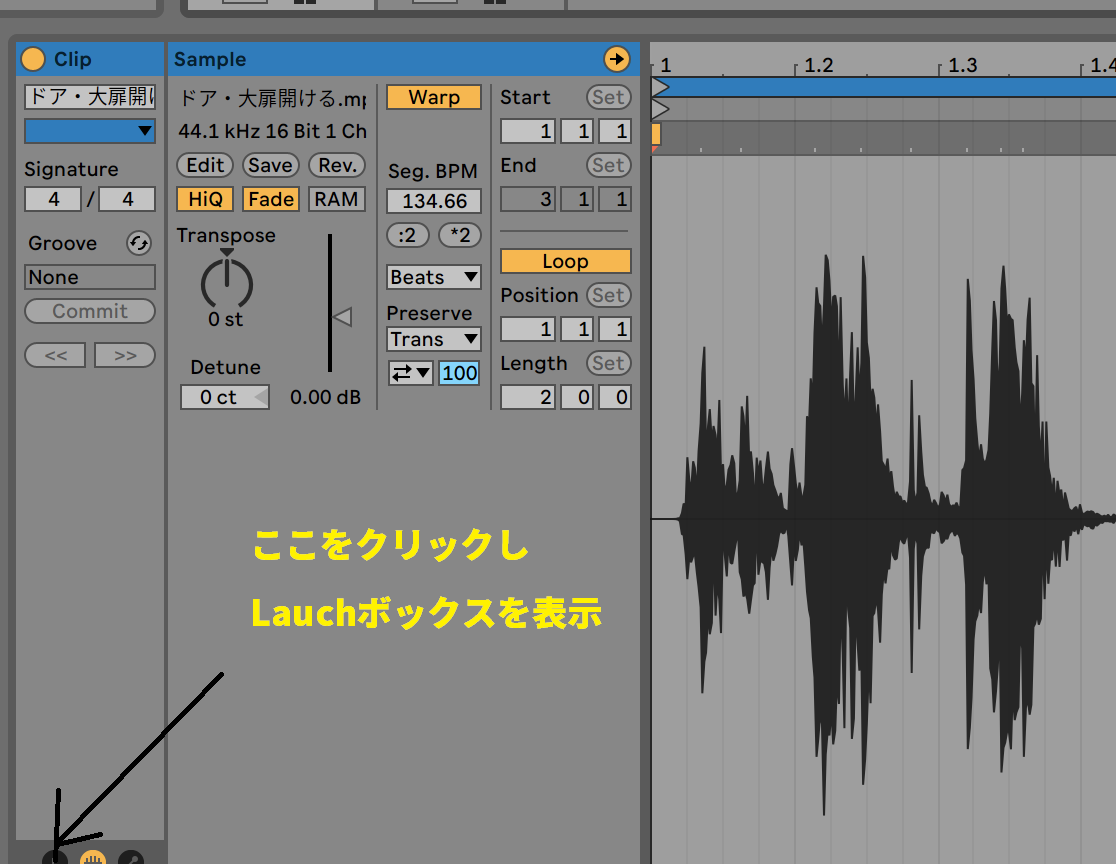Click the clip name field
This screenshot has height=864, width=1116.
click(90, 97)
